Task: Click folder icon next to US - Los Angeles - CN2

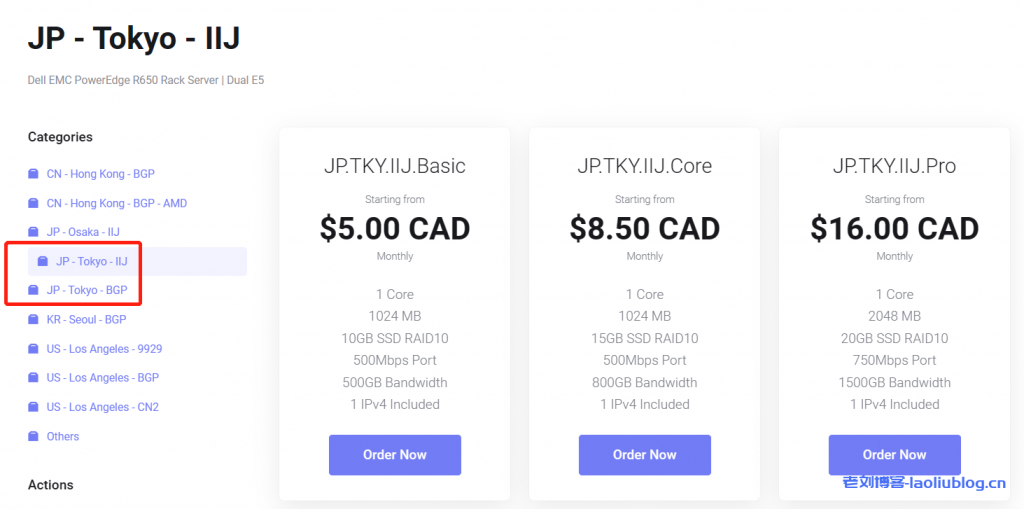Action: [x=33, y=407]
